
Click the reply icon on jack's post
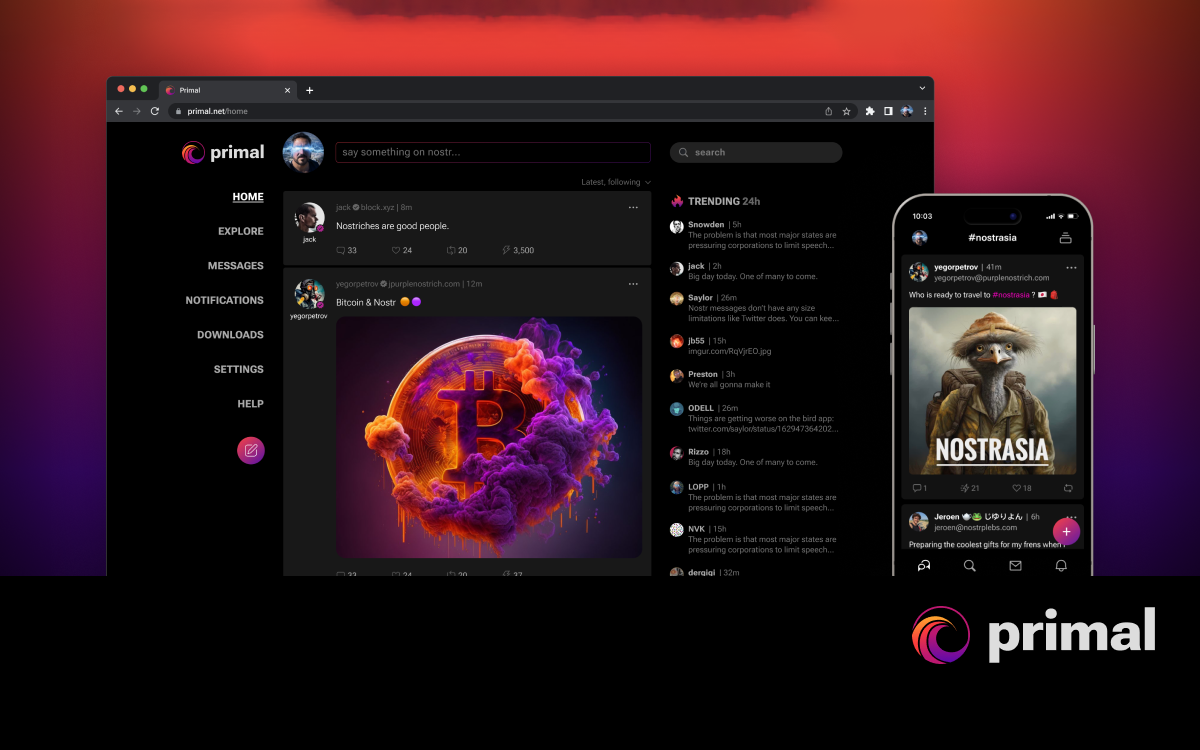(341, 251)
